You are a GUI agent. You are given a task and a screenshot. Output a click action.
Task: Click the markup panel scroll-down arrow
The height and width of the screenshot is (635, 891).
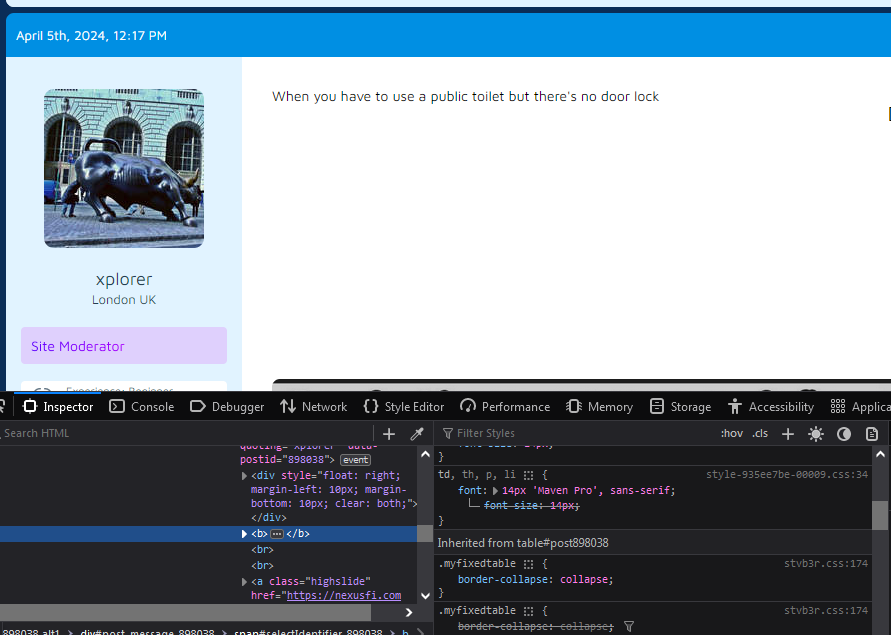coord(425,596)
